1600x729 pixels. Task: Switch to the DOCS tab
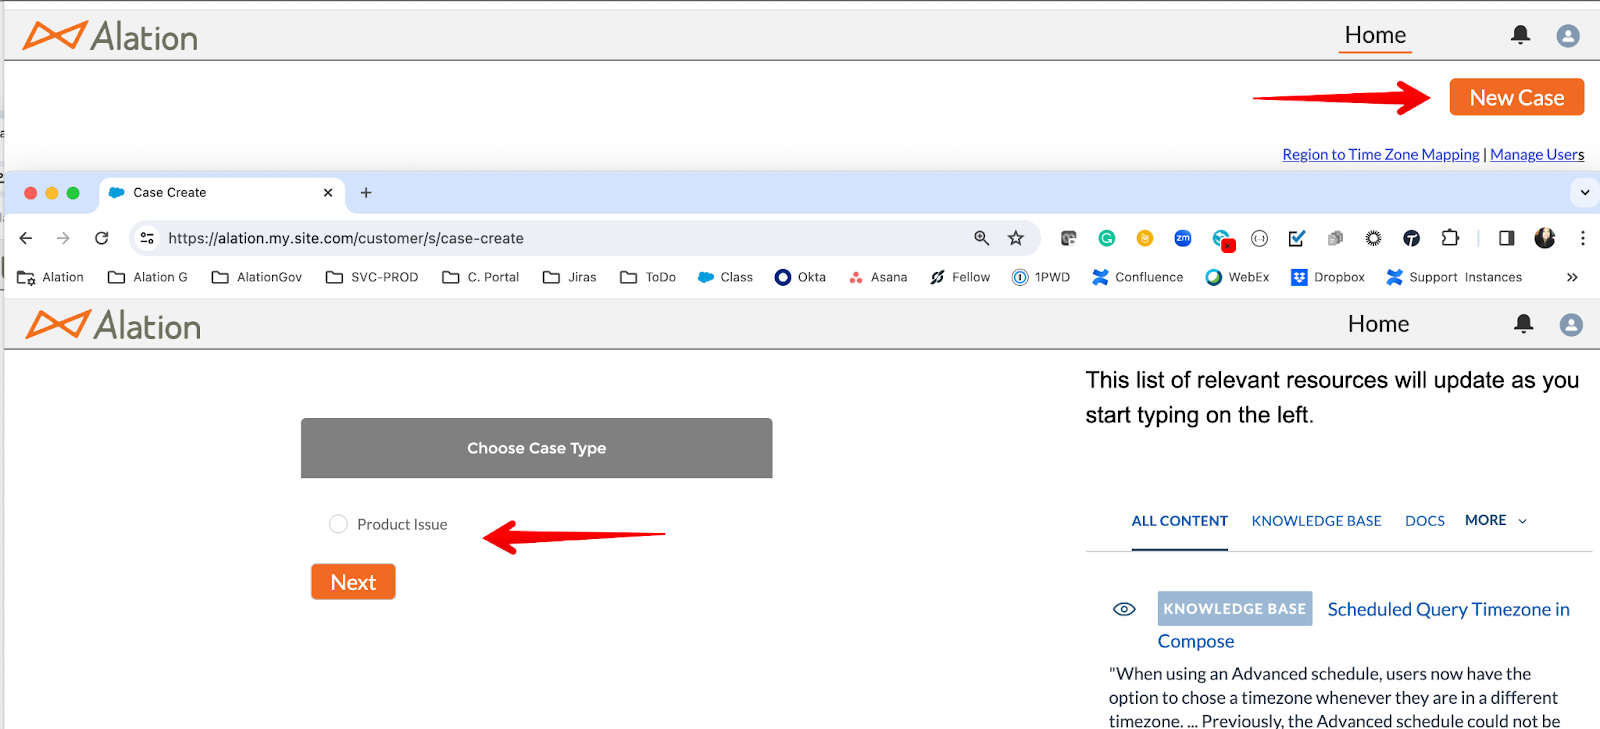(1424, 521)
